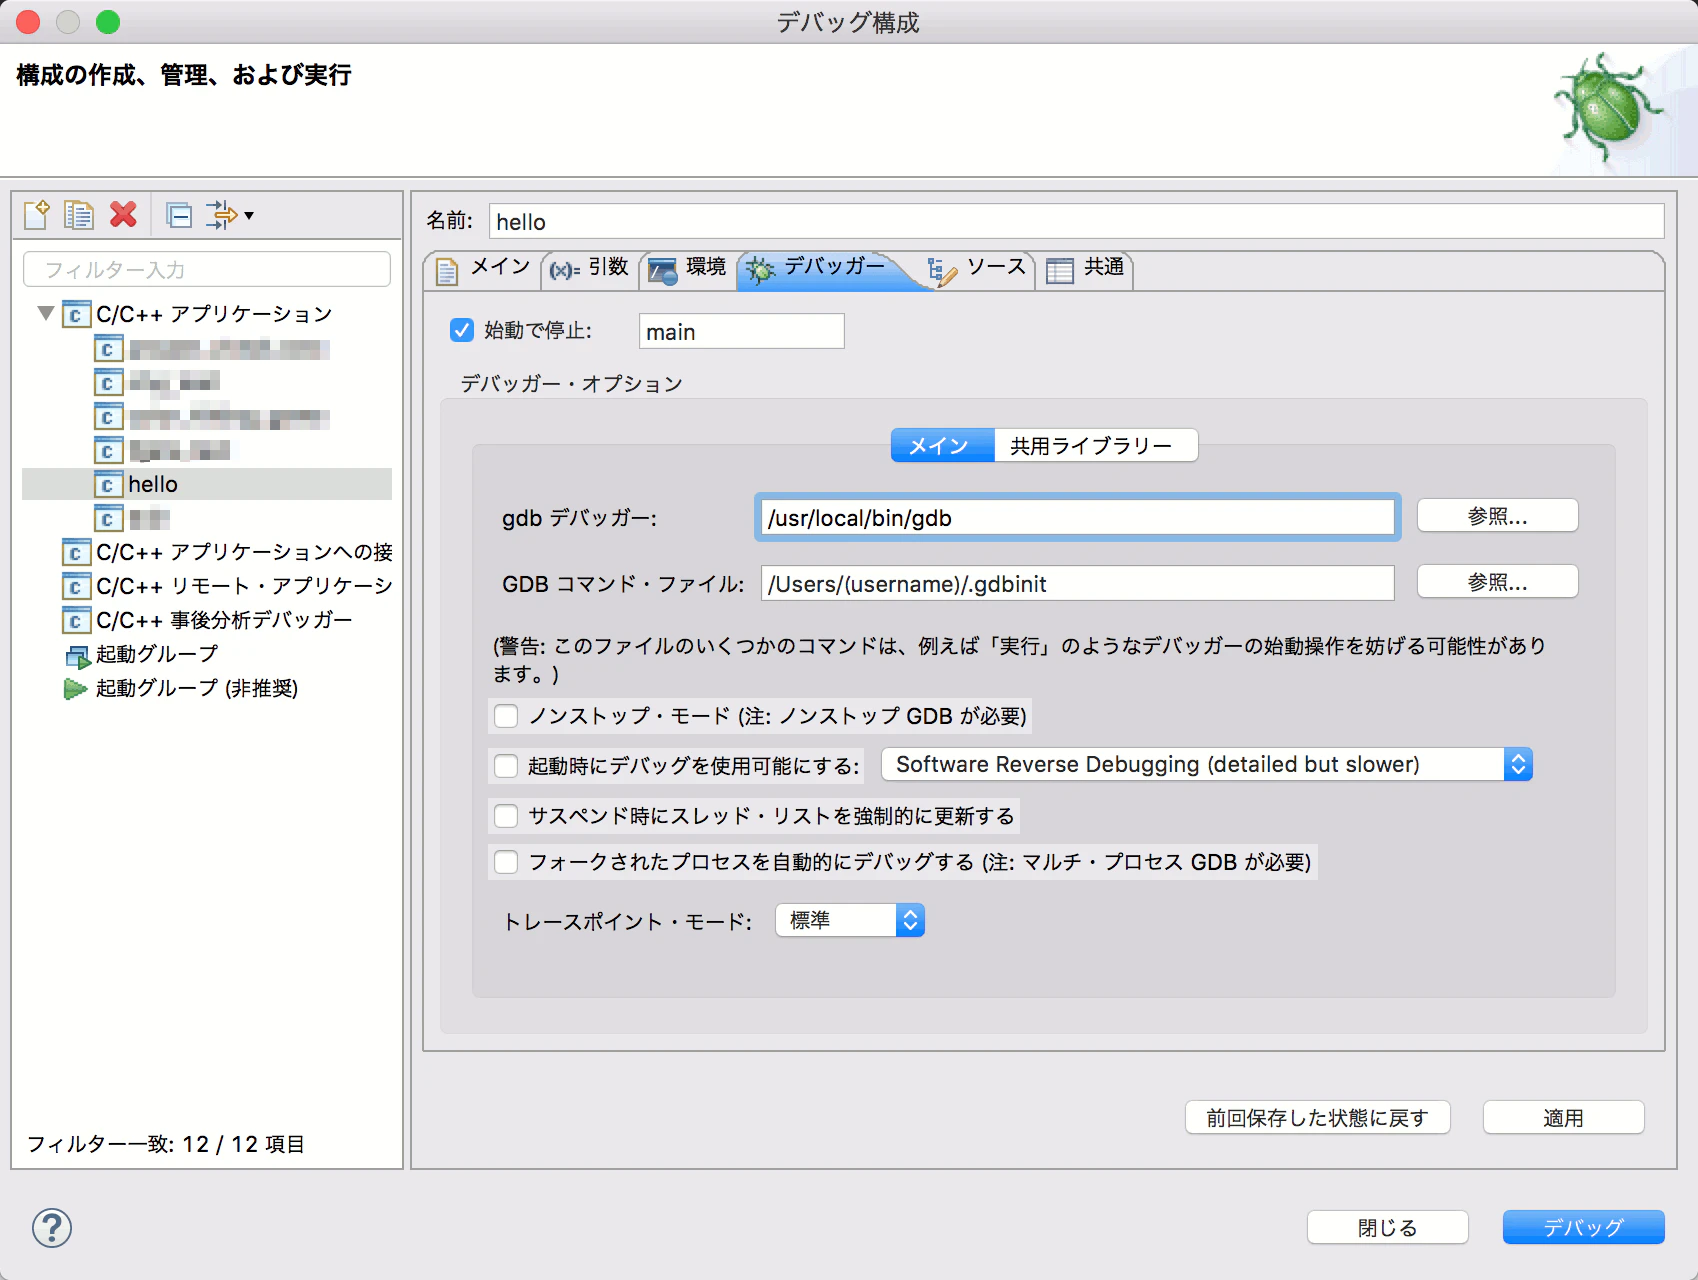Click the help question mark icon
The height and width of the screenshot is (1280, 1698).
point(52,1228)
